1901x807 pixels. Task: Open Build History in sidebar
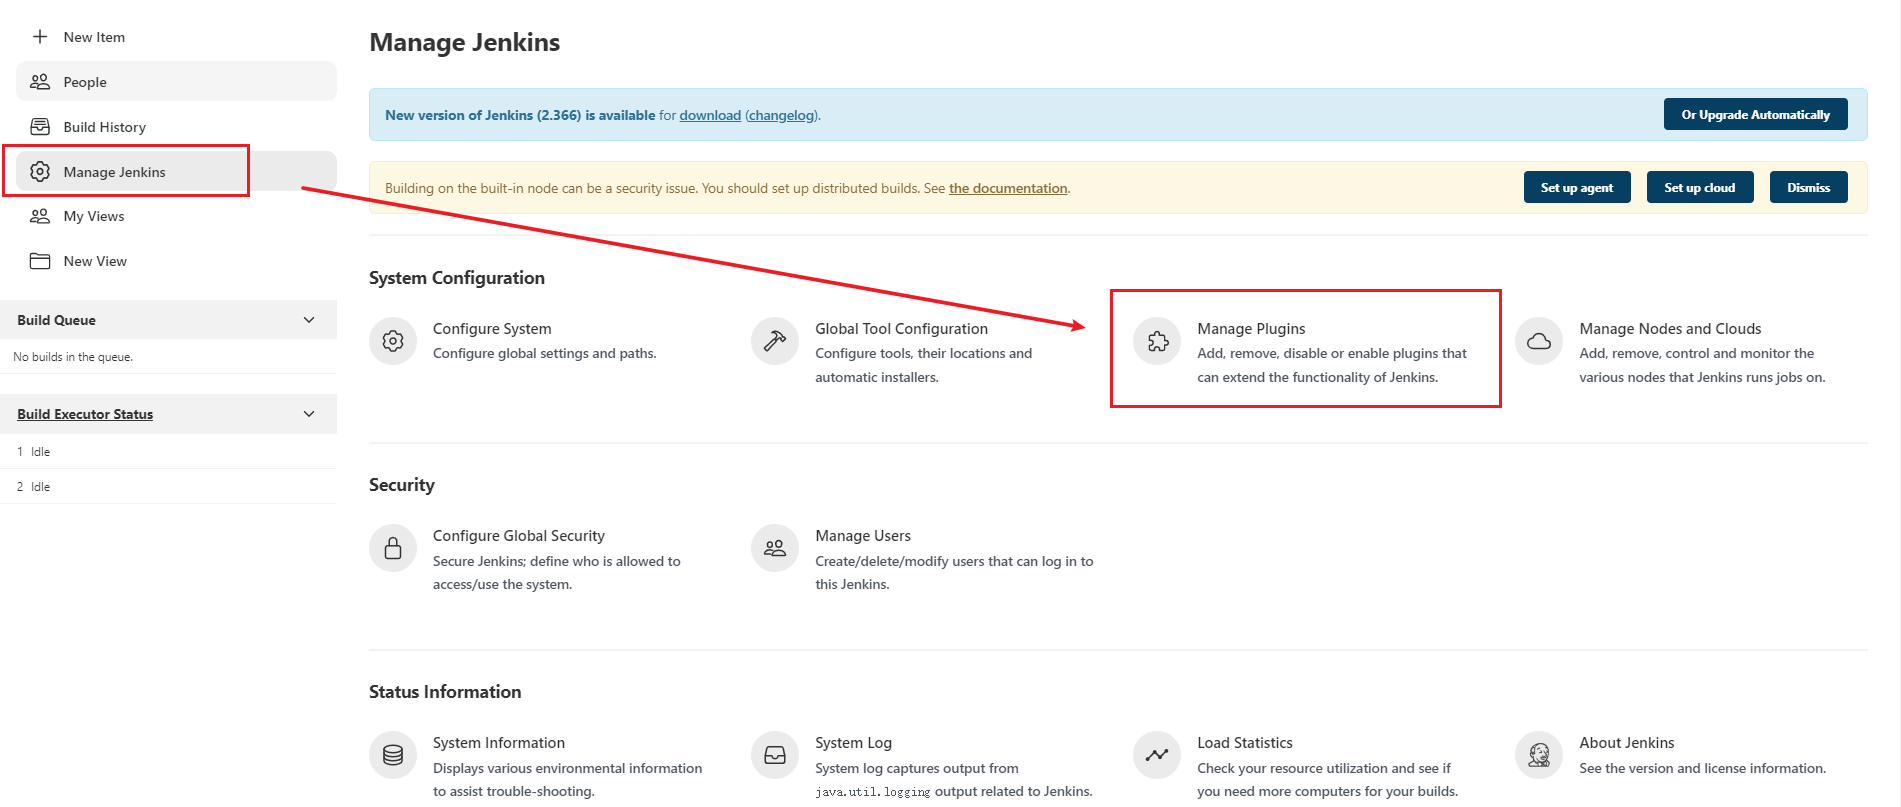tap(176, 127)
